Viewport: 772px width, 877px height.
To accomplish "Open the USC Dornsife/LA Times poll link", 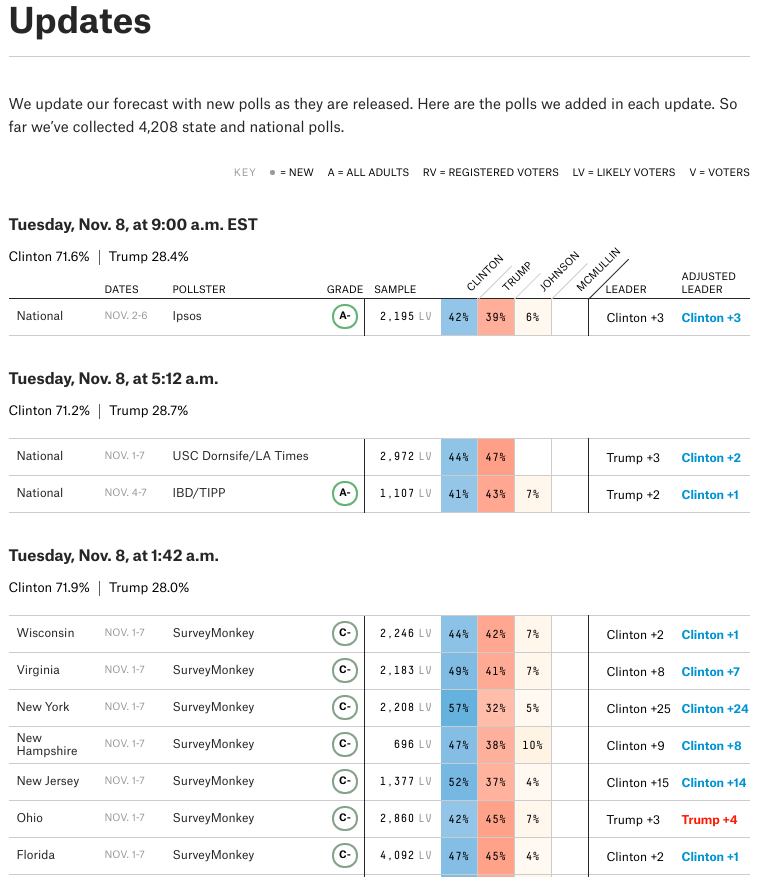I will (240, 456).
